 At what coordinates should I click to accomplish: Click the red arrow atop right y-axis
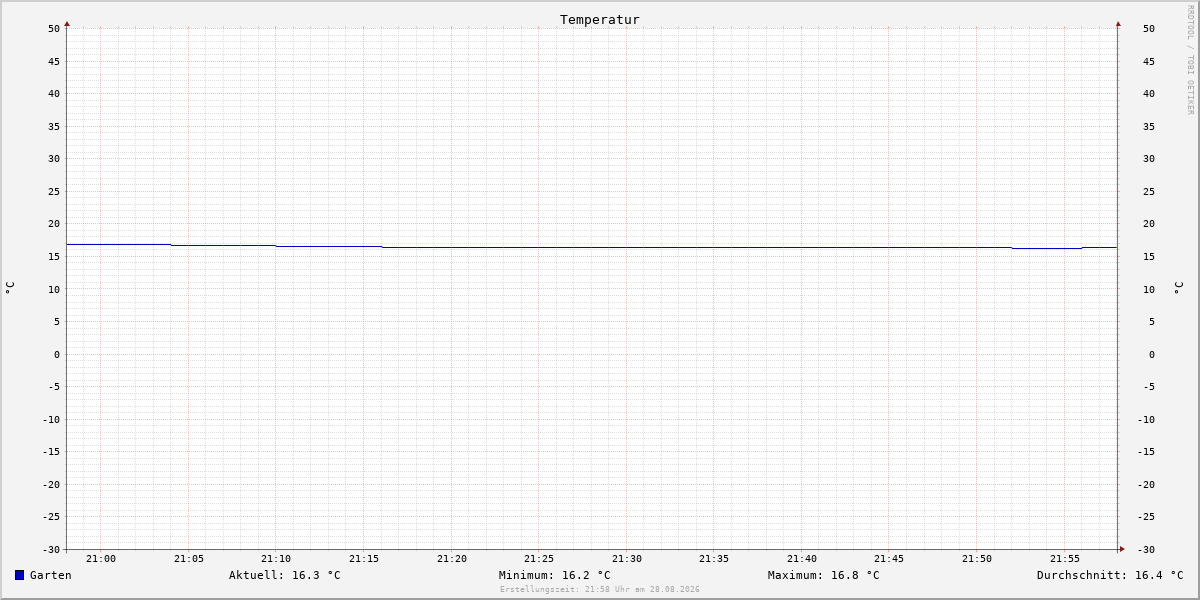[1118, 23]
